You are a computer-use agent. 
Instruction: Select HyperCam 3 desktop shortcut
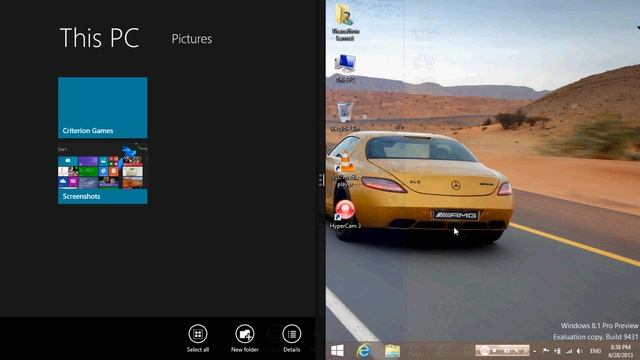point(345,215)
